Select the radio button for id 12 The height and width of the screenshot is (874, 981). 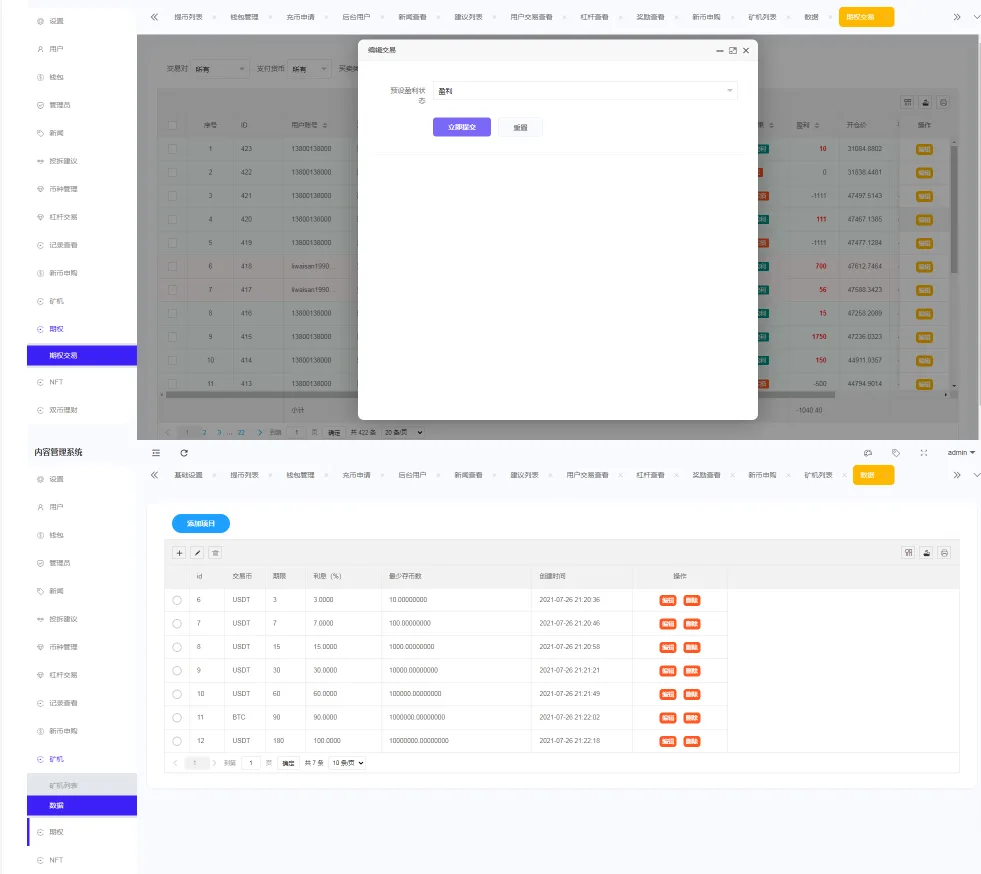point(177,741)
